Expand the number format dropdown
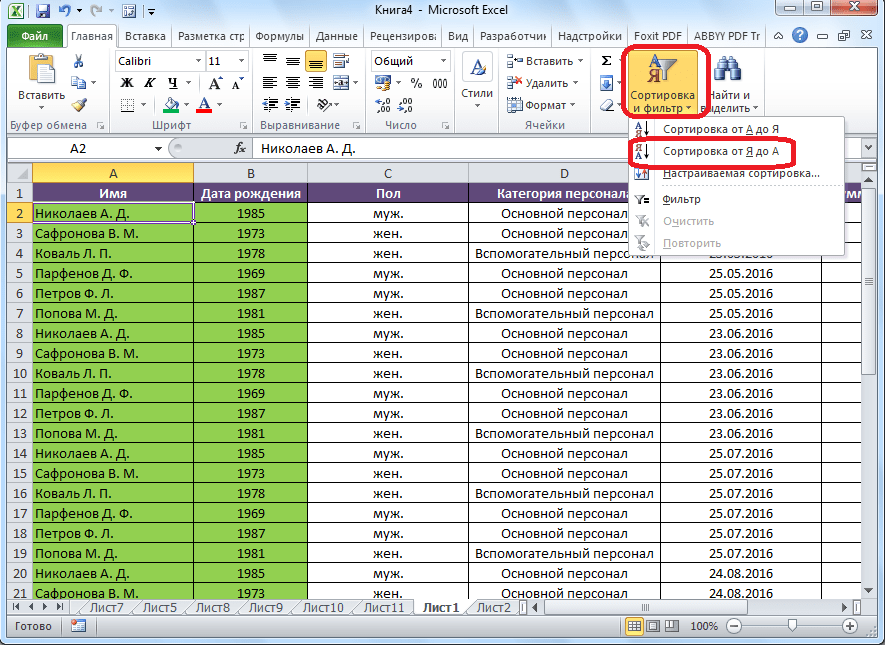Image resolution: width=885 pixels, height=645 pixels. pos(444,61)
